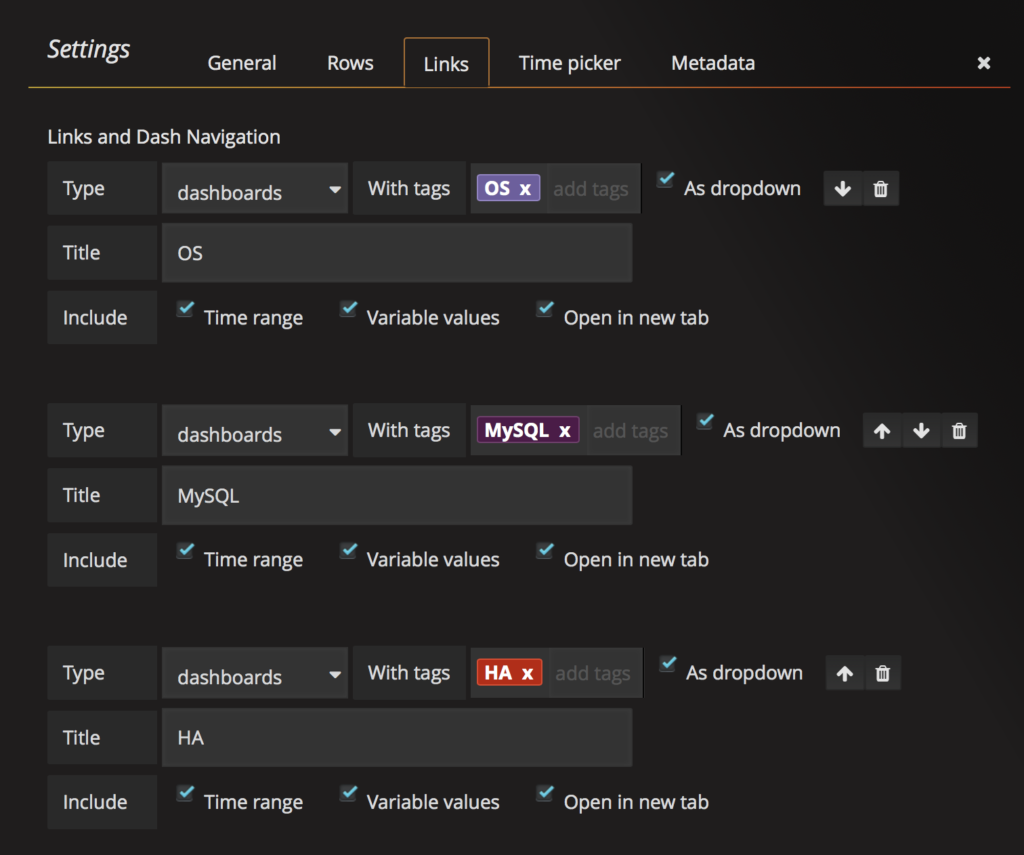
Task: Open the Type dropdown for the OS link
Action: click(255, 188)
